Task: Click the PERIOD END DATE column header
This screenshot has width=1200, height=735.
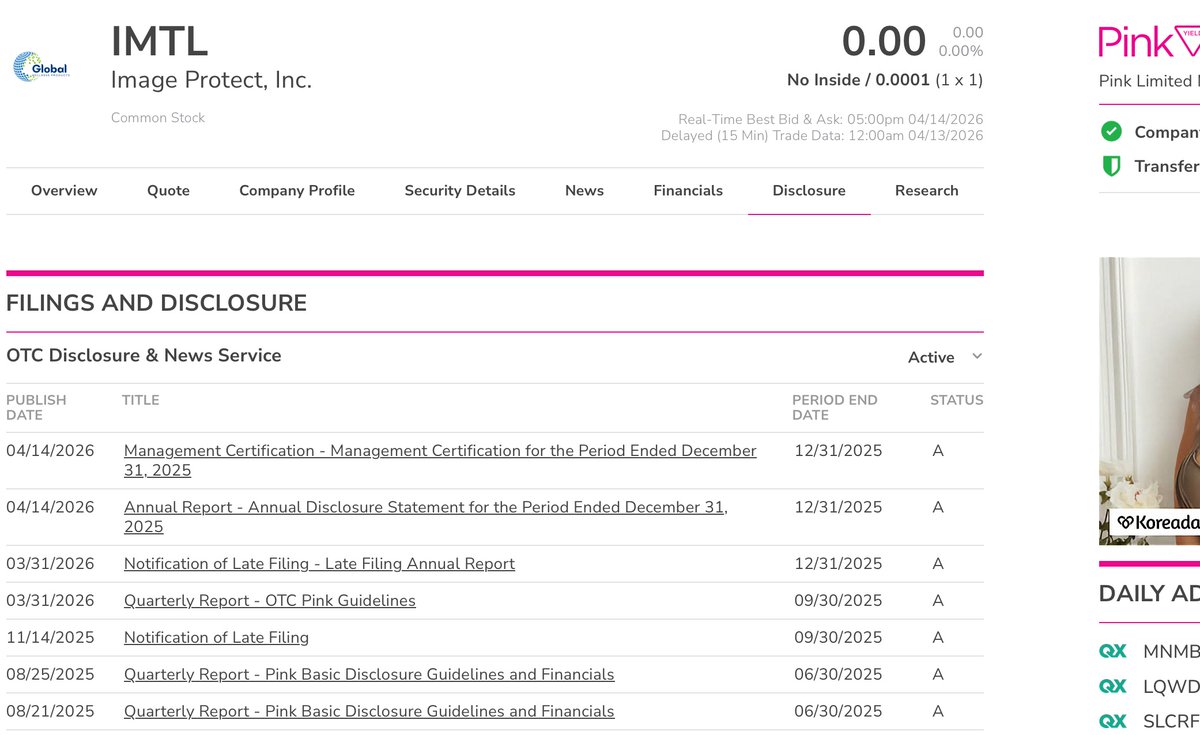Action: pyautogui.click(x=835, y=407)
